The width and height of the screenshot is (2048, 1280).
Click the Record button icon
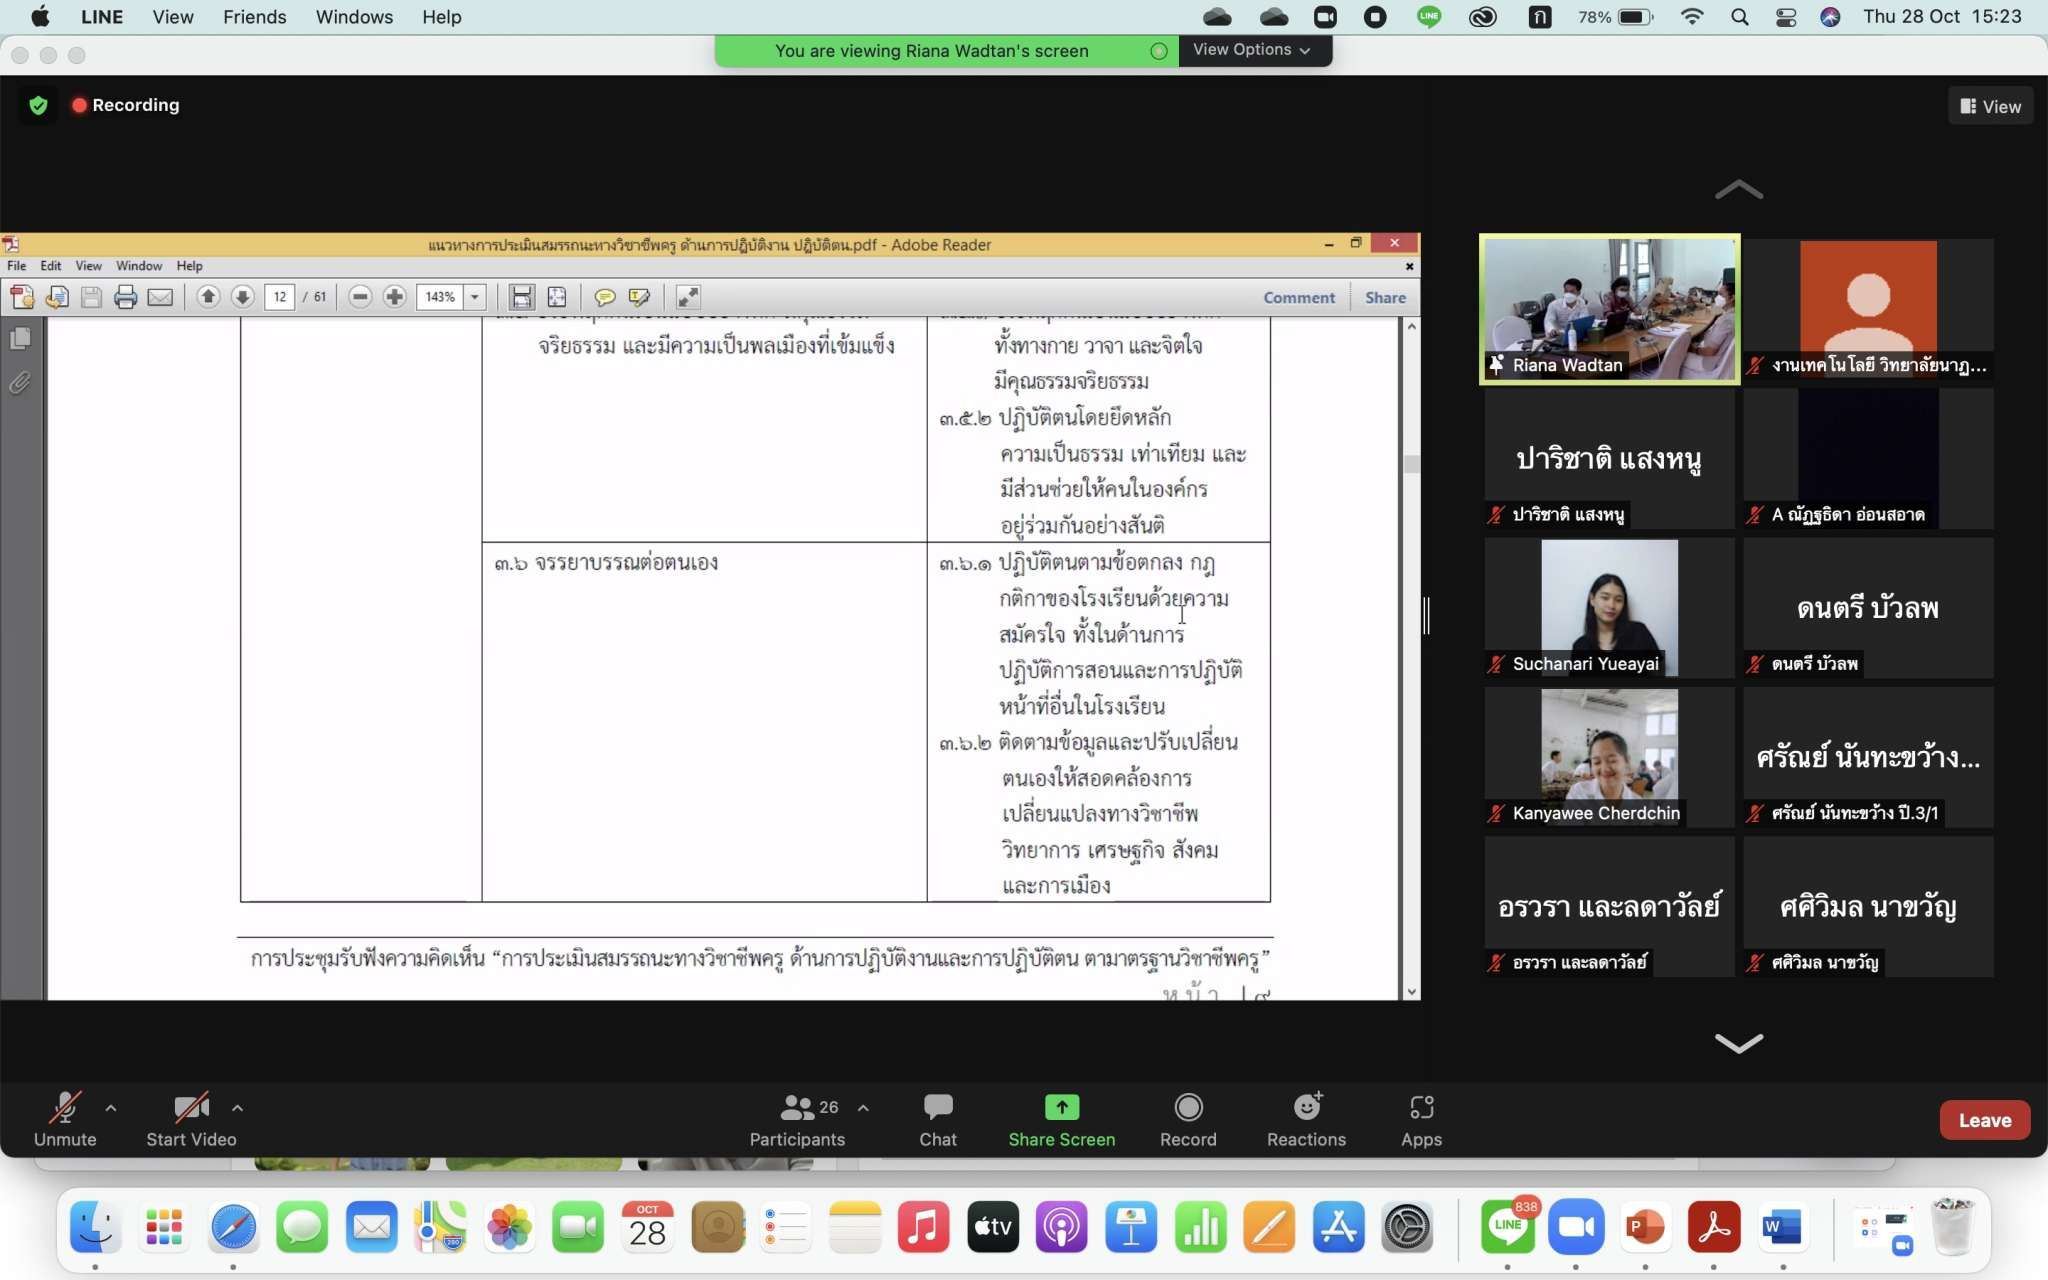(x=1188, y=1108)
